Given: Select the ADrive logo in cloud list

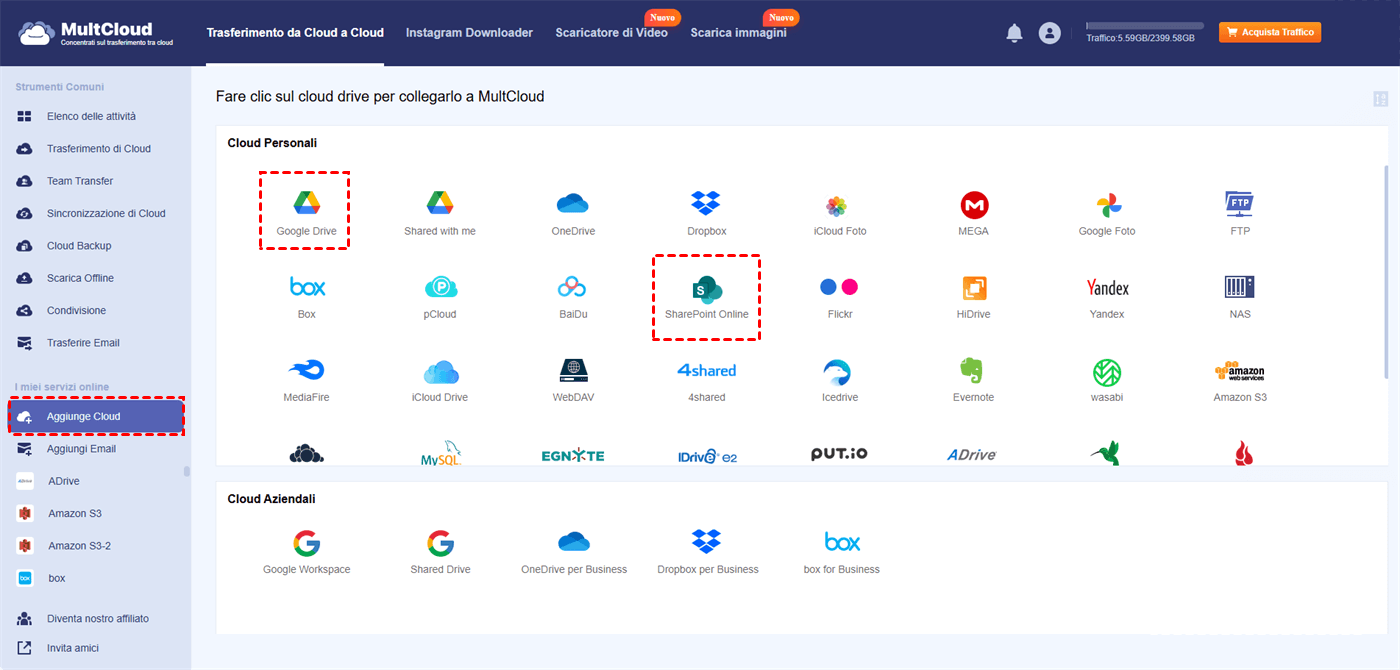Looking at the screenshot, I should [972, 455].
